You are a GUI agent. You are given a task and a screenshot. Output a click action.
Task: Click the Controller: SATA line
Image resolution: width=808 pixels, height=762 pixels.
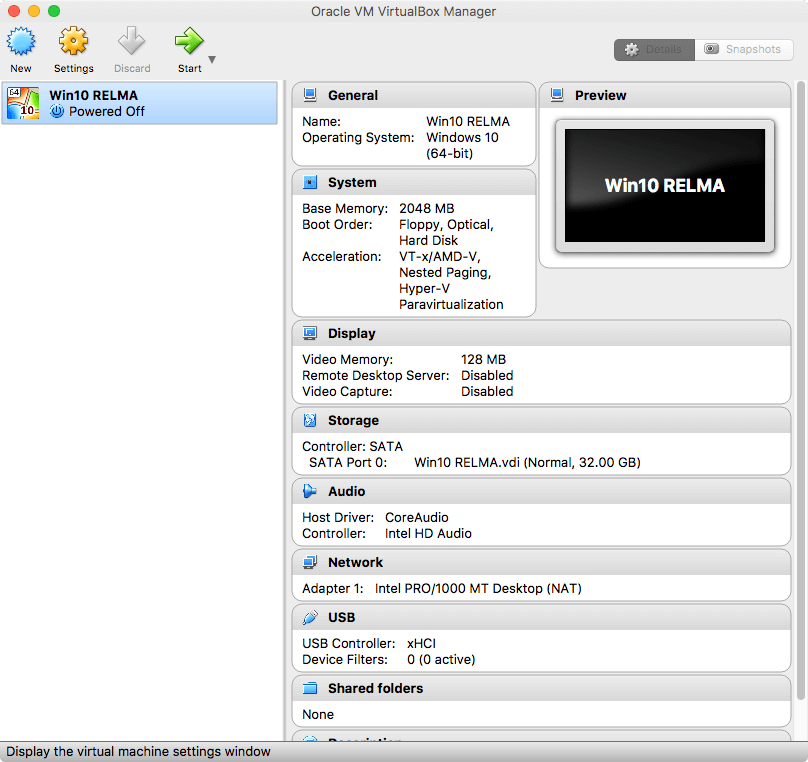(352, 446)
